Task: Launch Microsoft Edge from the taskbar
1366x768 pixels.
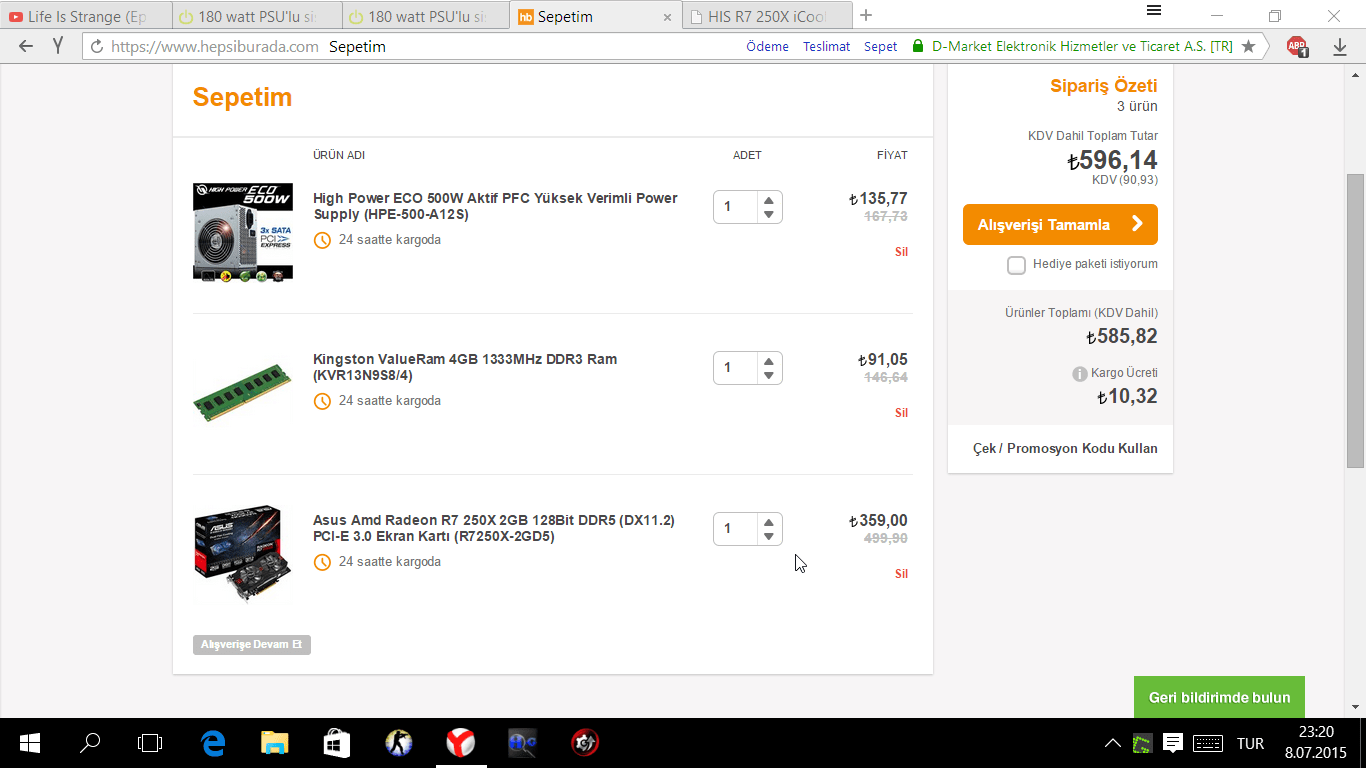Action: [213, 743]
